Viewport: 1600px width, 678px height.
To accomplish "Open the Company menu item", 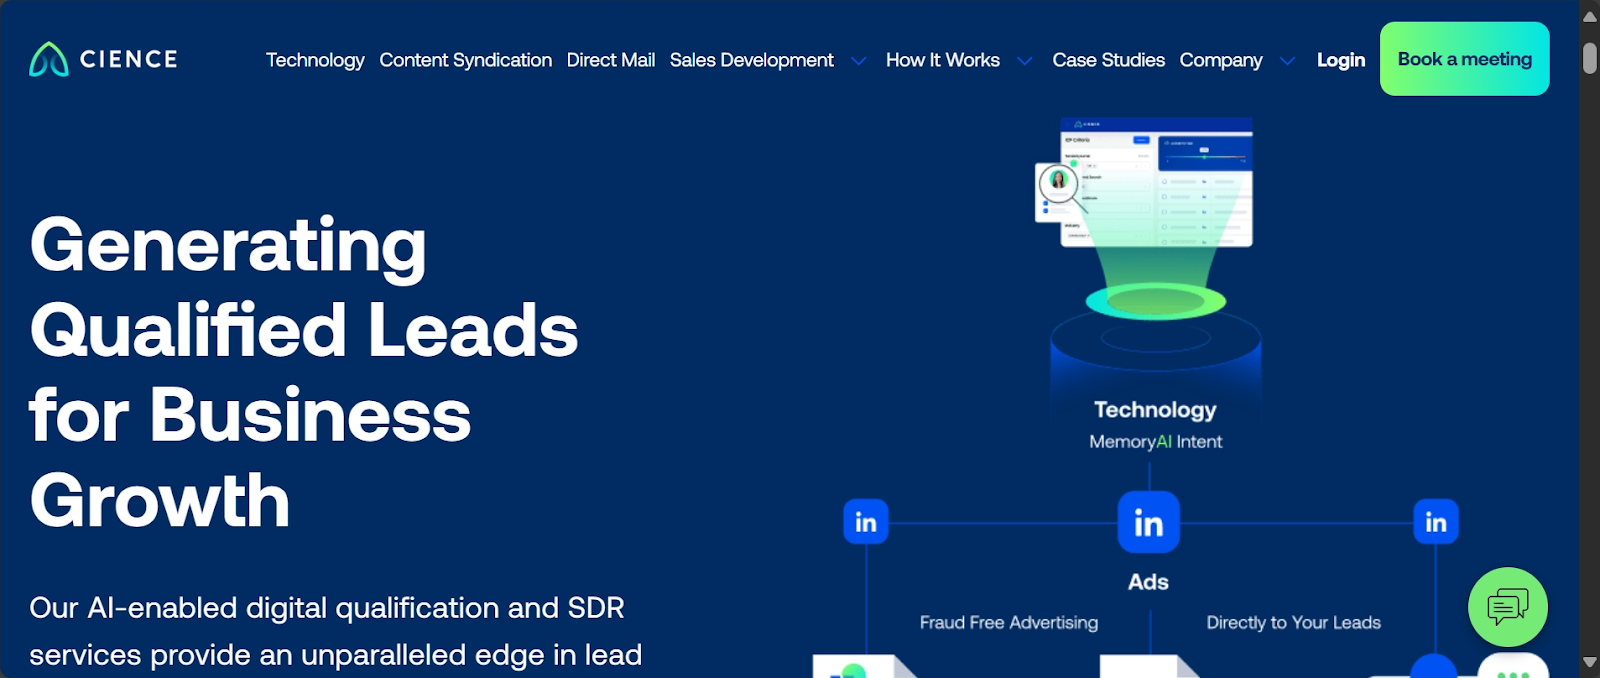I will pos(1221,60).
